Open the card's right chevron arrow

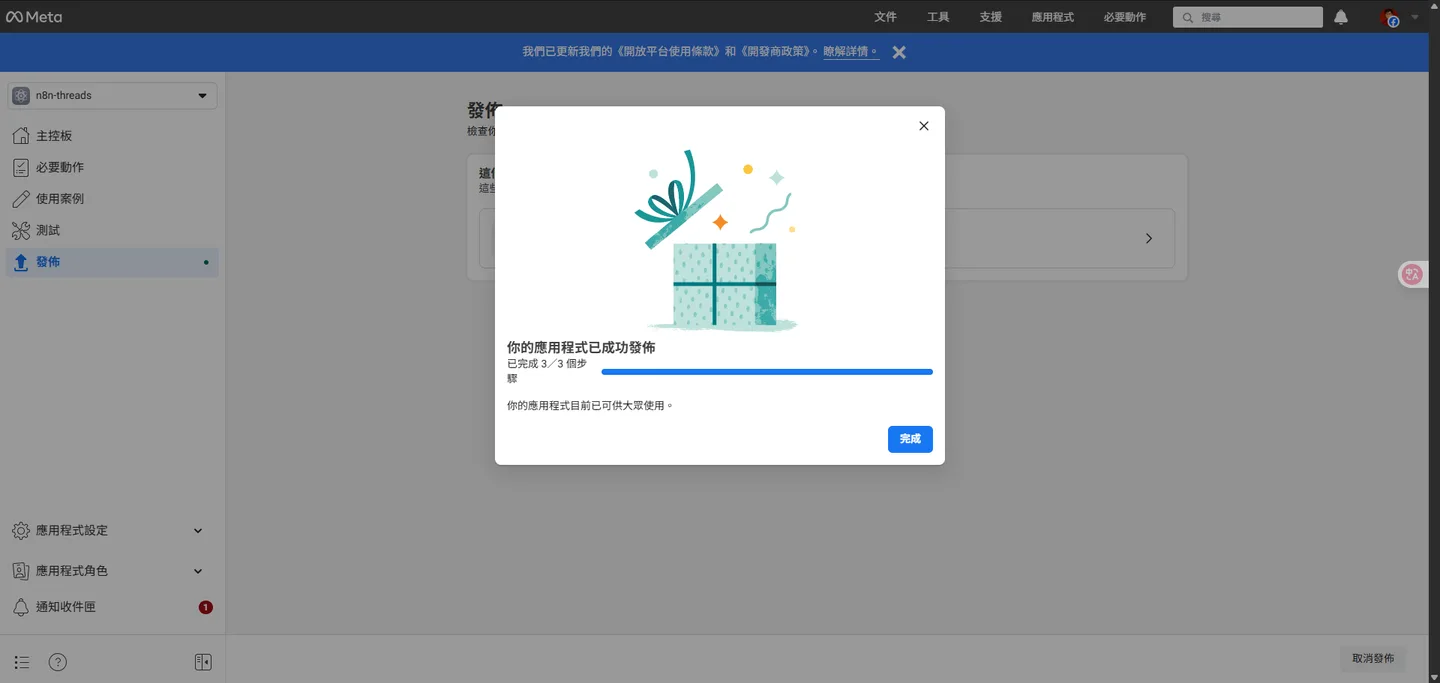pyautogui.click(x=1149, y=239)
